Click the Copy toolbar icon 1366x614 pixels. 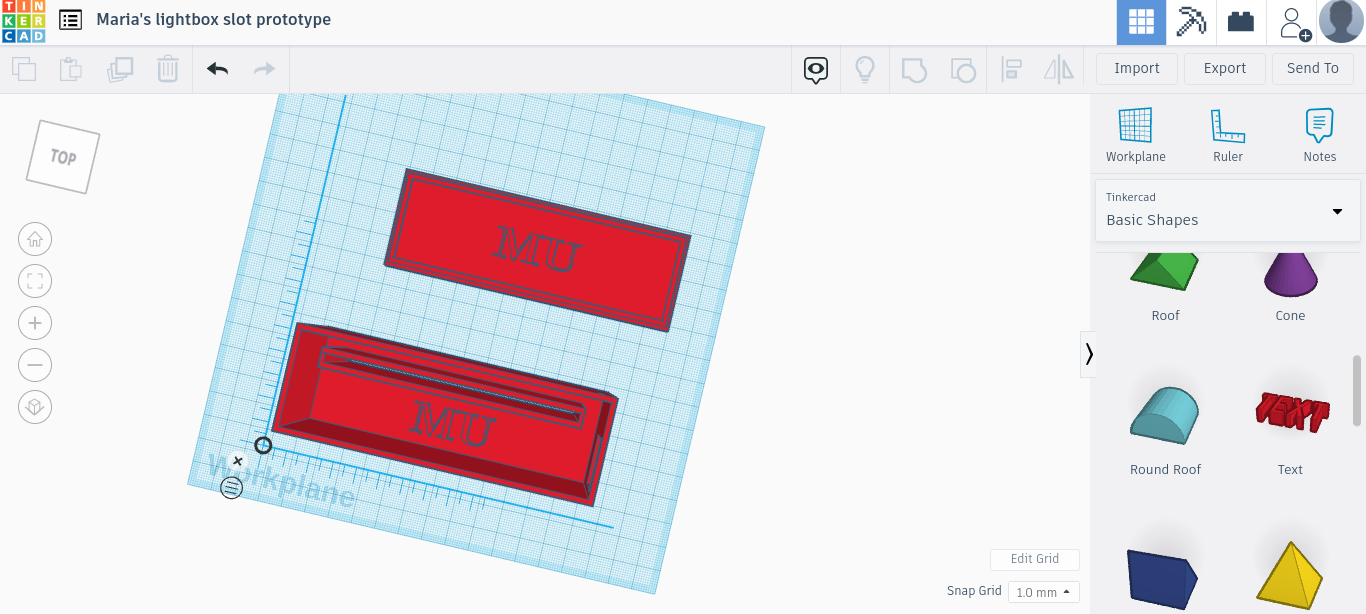24,69
